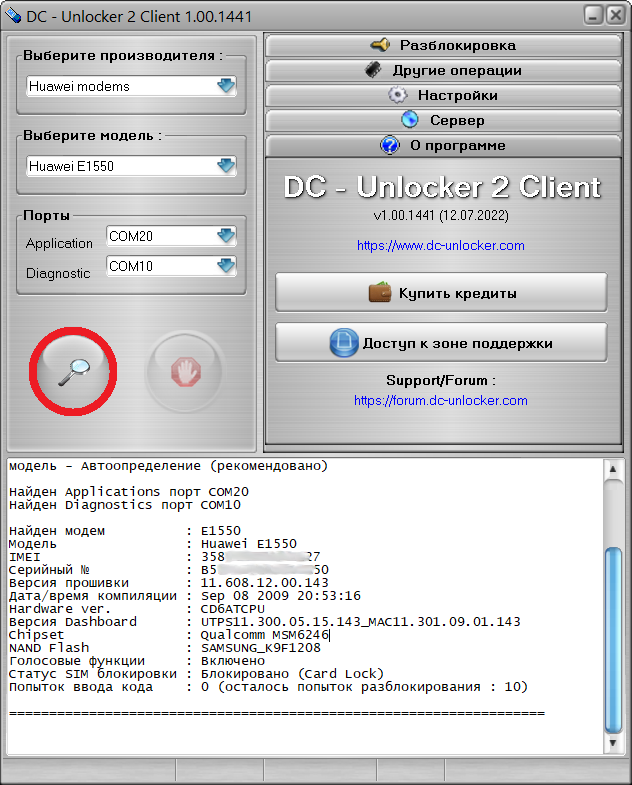Click the magnifying glass detect modem button
Viewport: 632px width, 785px height.
73,371
